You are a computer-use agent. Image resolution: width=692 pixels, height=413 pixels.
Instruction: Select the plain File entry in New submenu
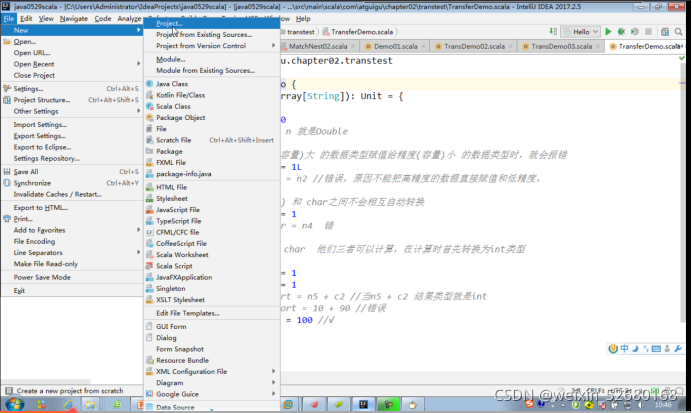[212, 129]
